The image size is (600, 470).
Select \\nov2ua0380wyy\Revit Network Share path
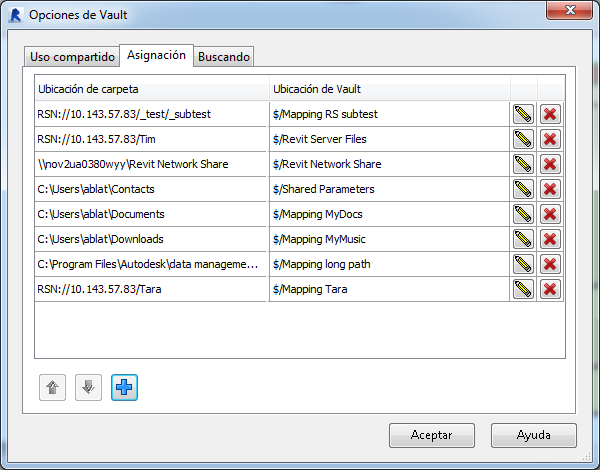click(151, 164)
